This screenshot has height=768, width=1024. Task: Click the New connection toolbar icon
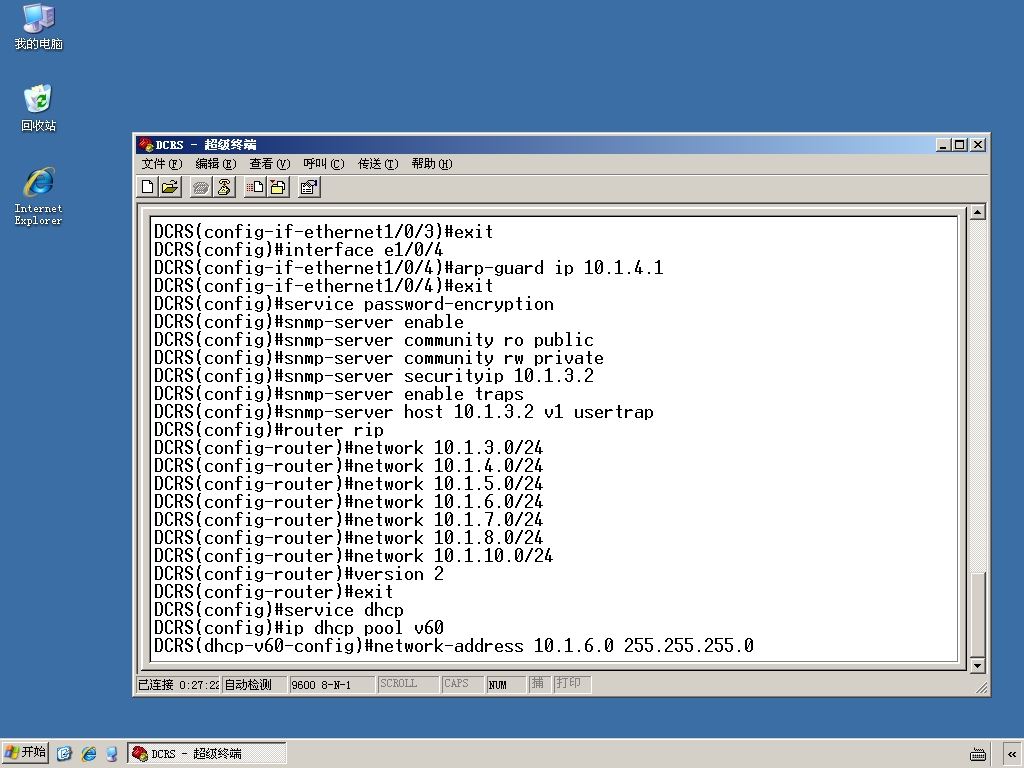coord(148,187)
